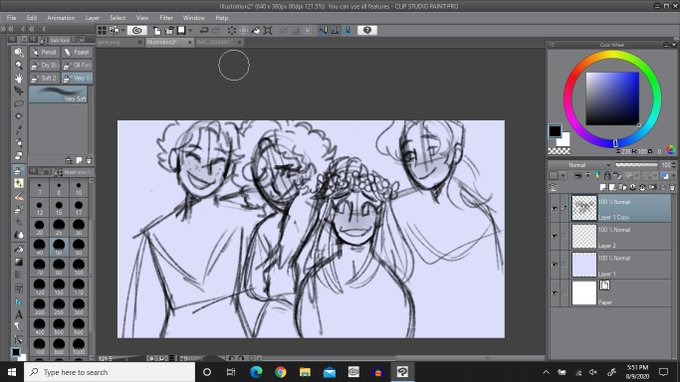This screenshot has height=382, width=680.
Task: Click the Fill command icon in command bar
Action: click(256, 30)
